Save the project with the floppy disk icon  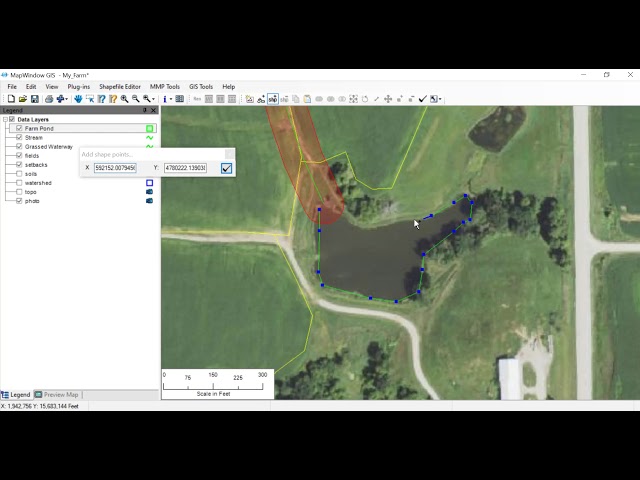click(35, 99)
